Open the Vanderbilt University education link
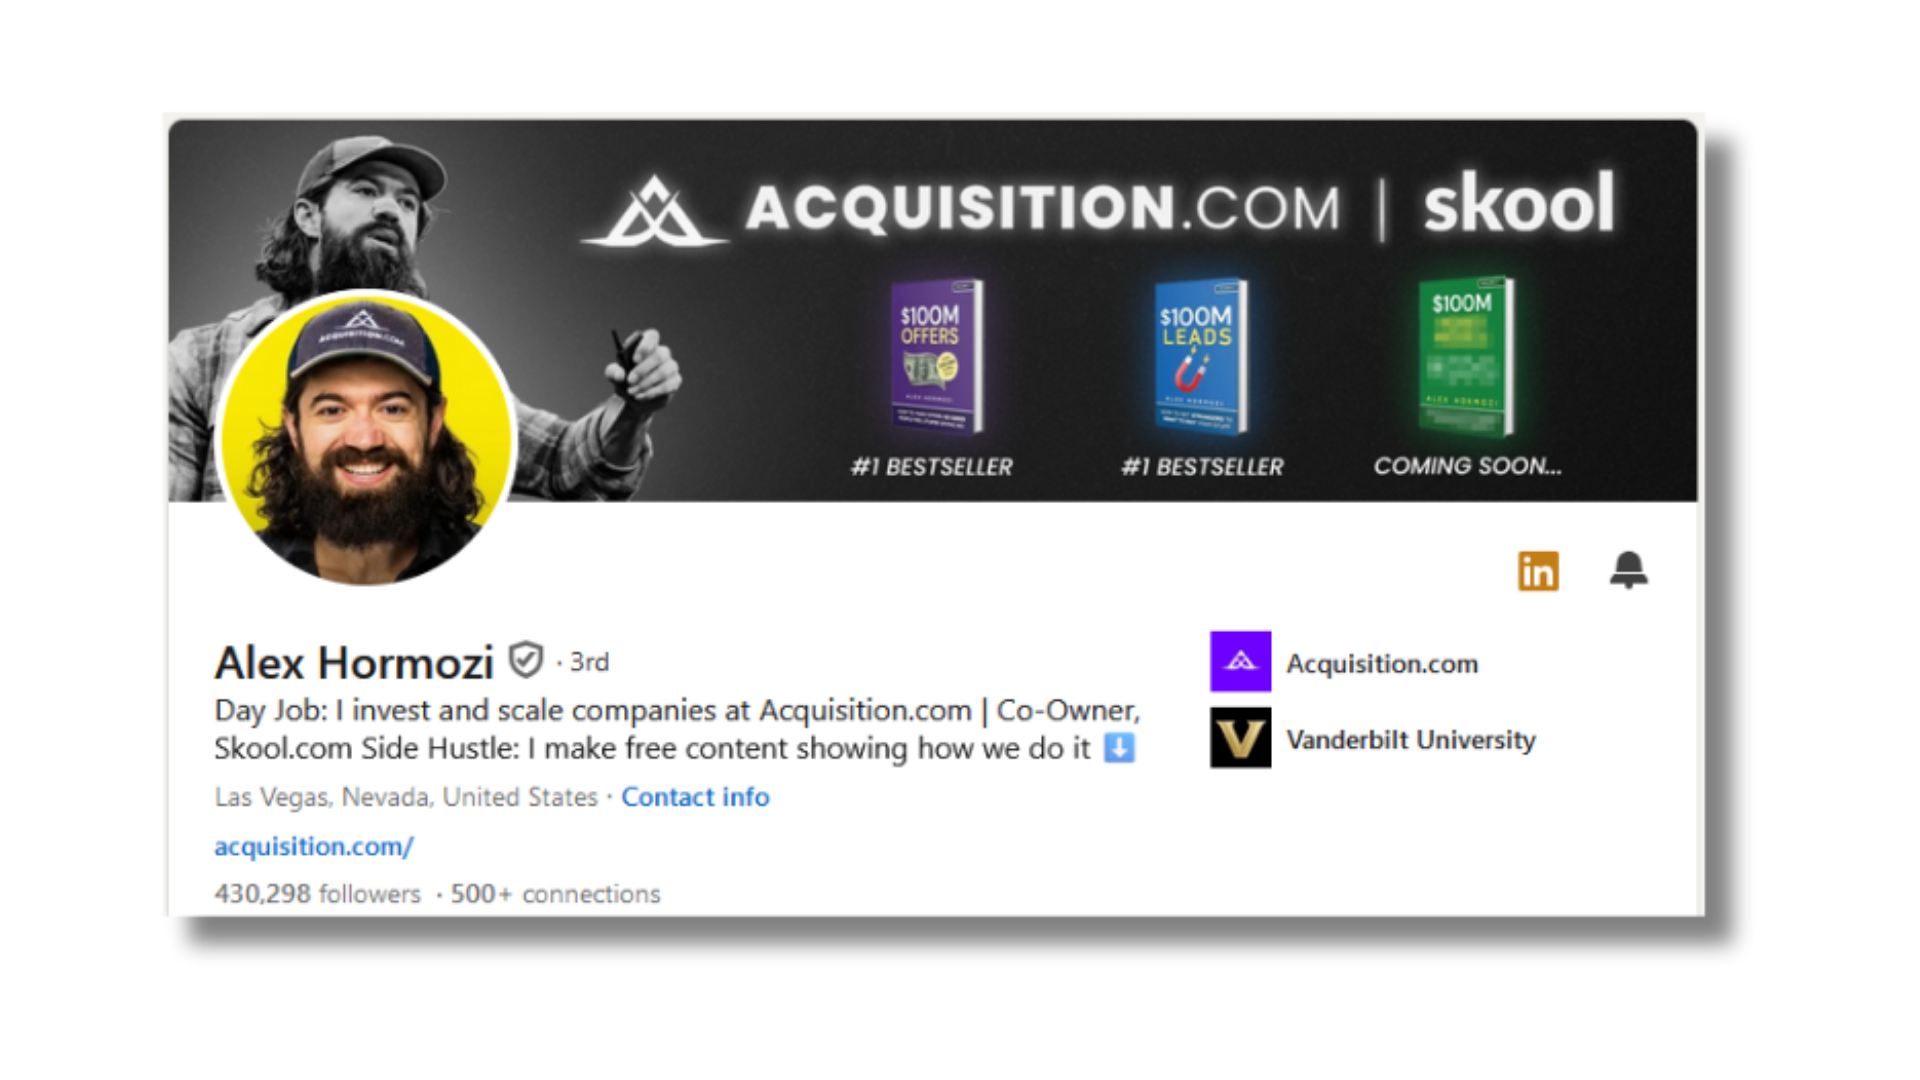 (x=1411, y=740)
